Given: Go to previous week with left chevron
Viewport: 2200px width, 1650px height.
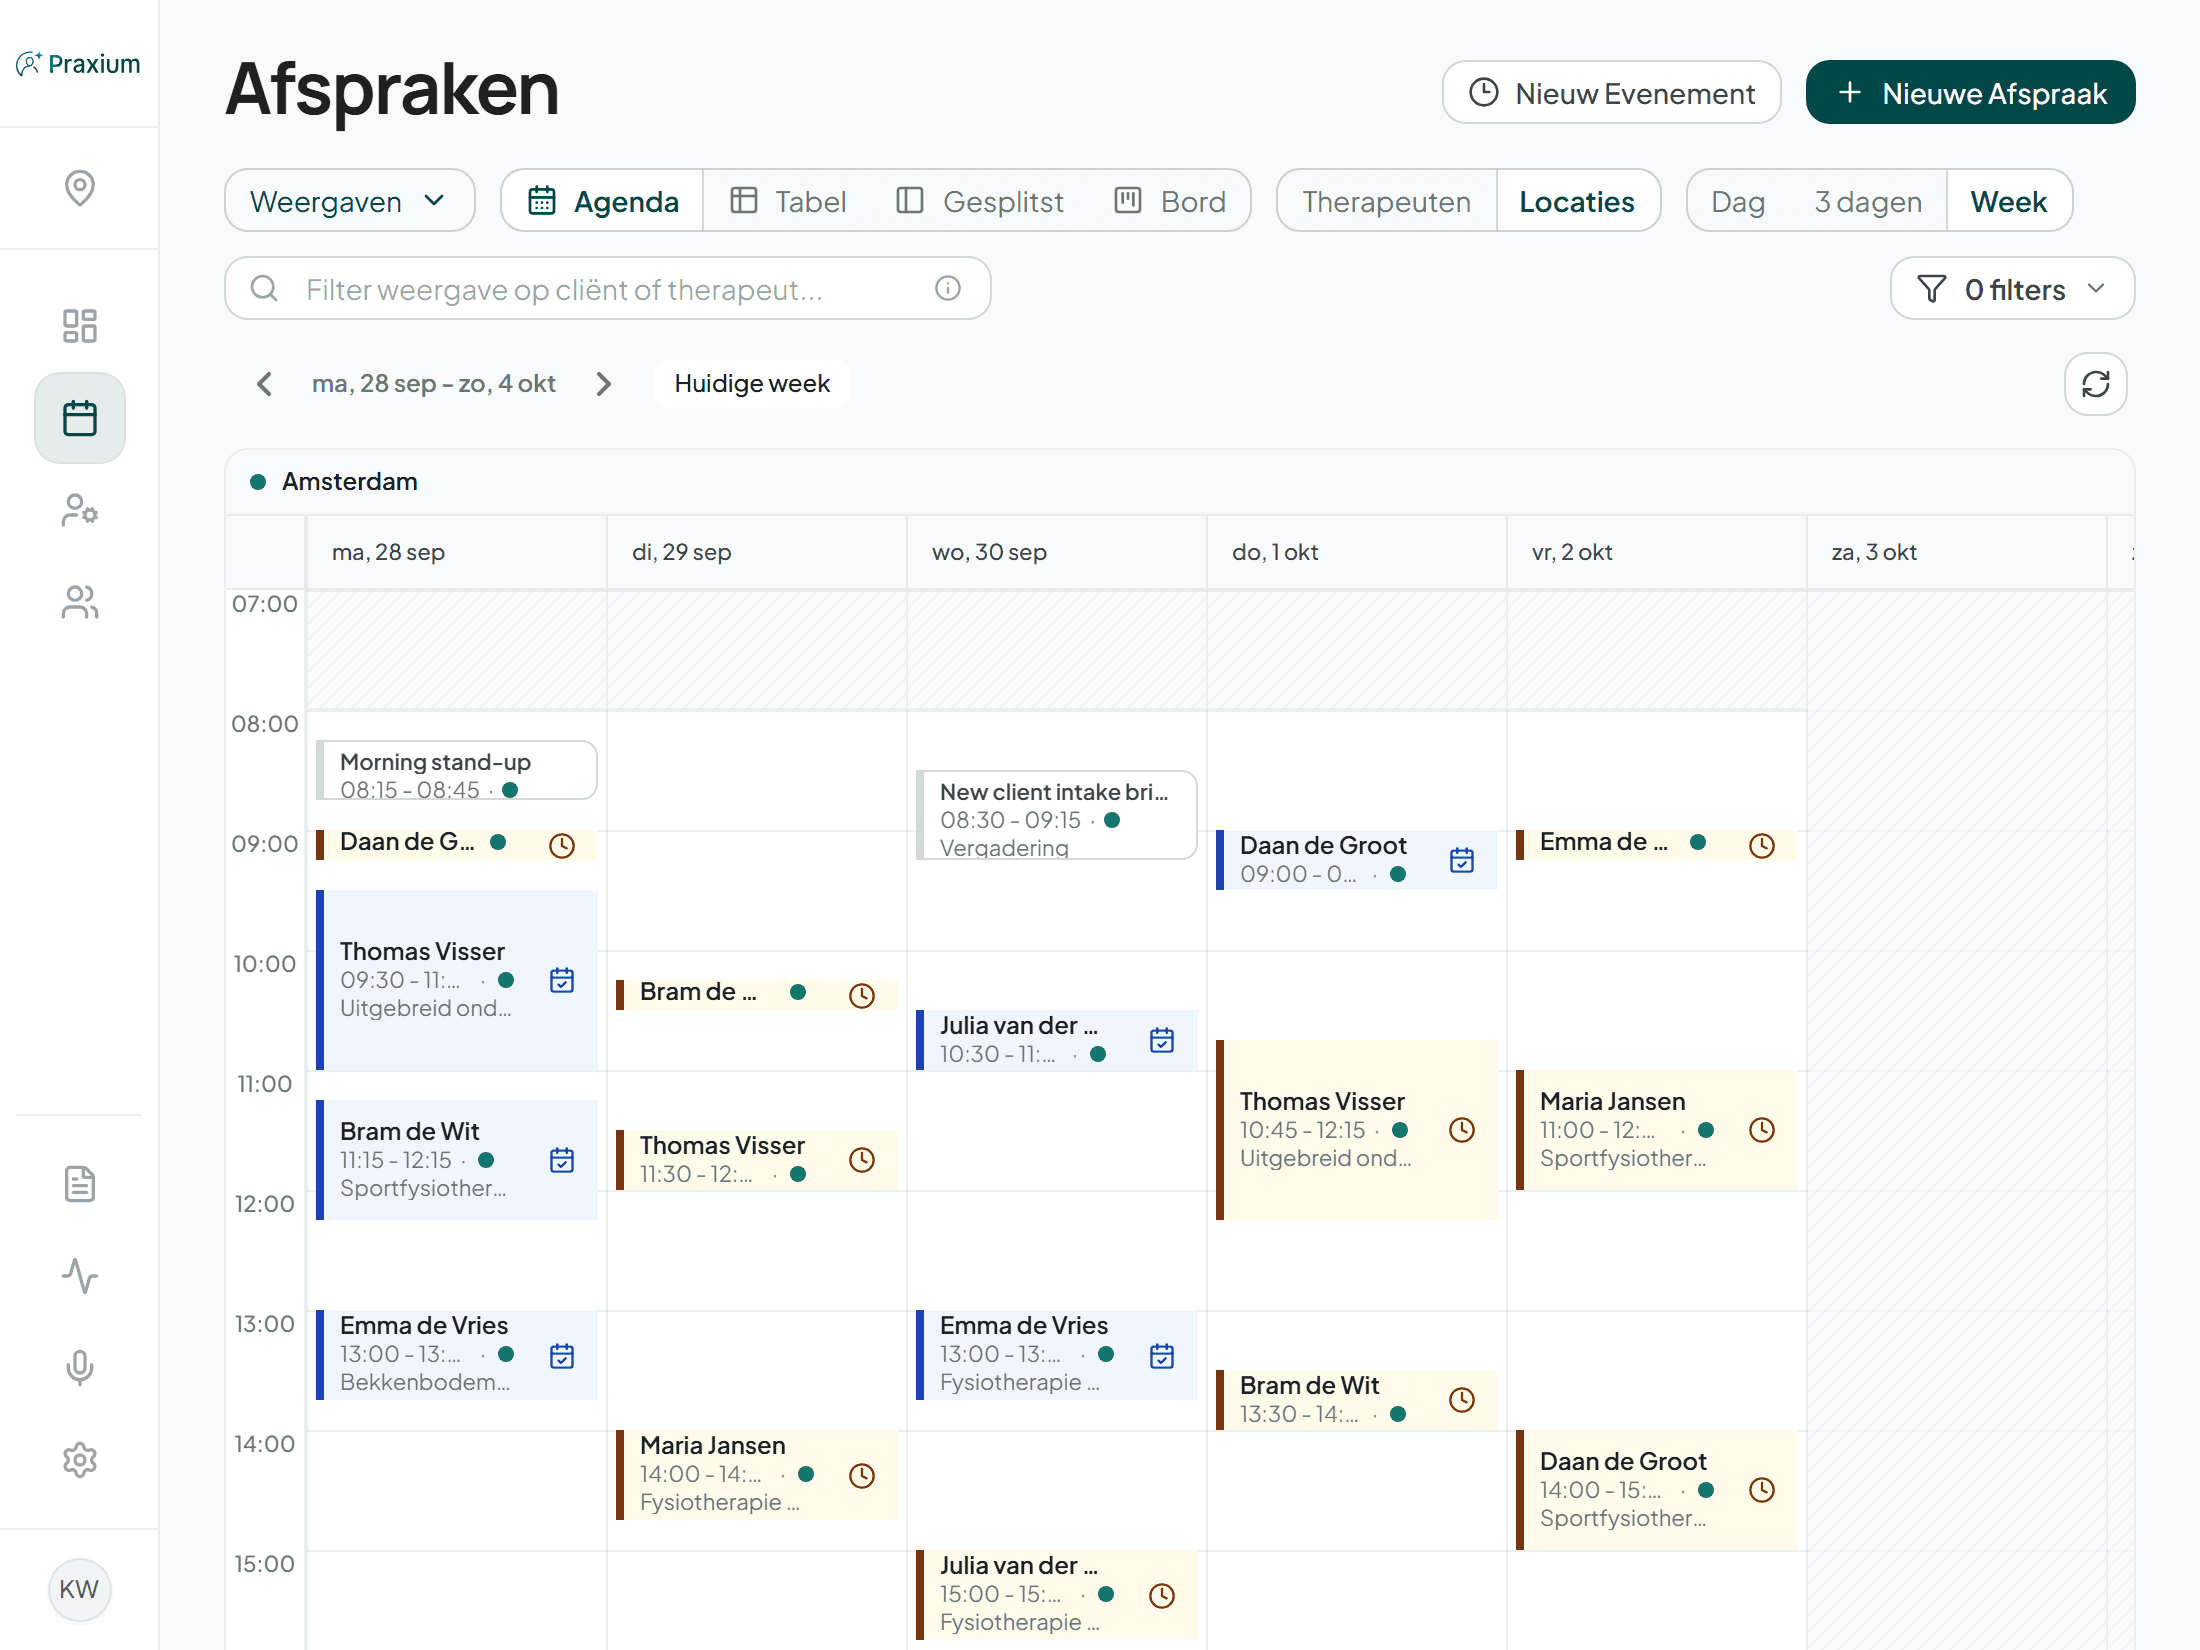Looking at the screenshot, I should pyautogui.click(x=264, y=384).
